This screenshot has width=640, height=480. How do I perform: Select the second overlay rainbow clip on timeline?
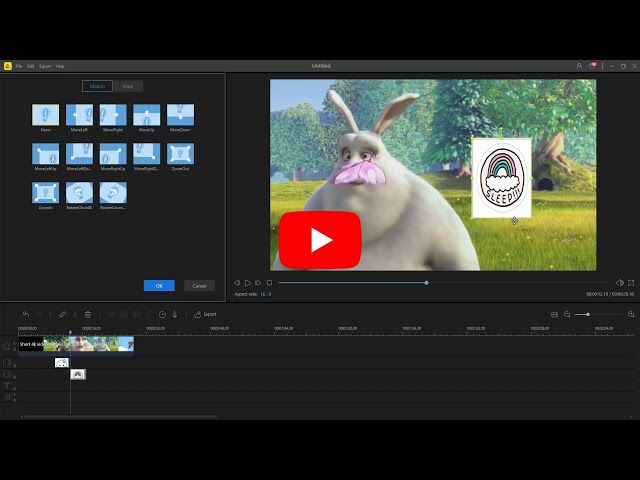[78, 374]
